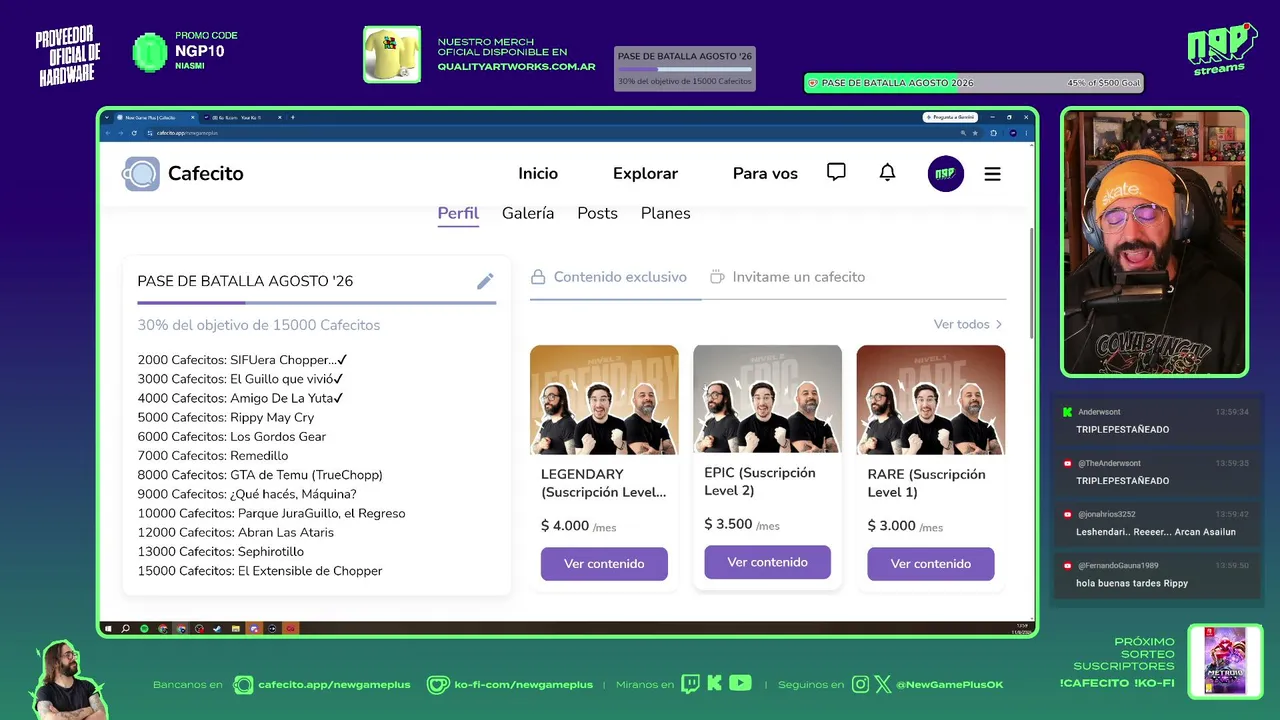Open the Chrome extensions puzzle icon
The height and width of the screenshot is (720, 1280).
pyautogui.click(x=993, y=133)
